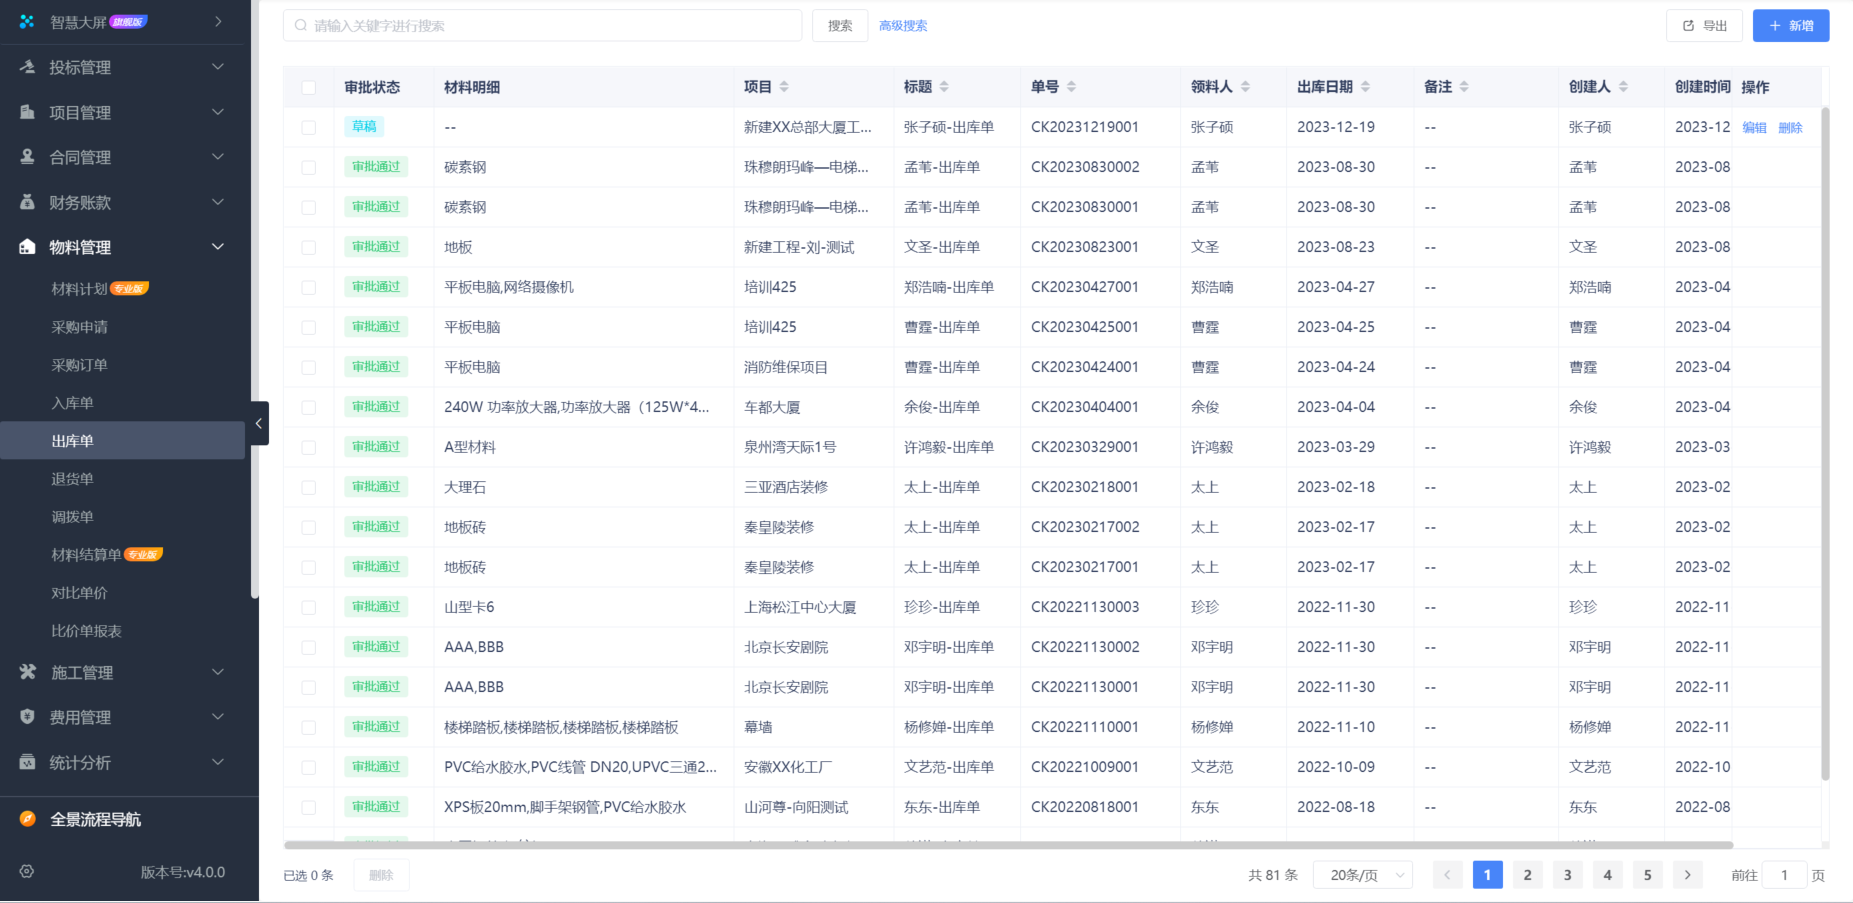Edit the draft row via 编辑 link
1853x903 pixels.
pos(1753,127)
